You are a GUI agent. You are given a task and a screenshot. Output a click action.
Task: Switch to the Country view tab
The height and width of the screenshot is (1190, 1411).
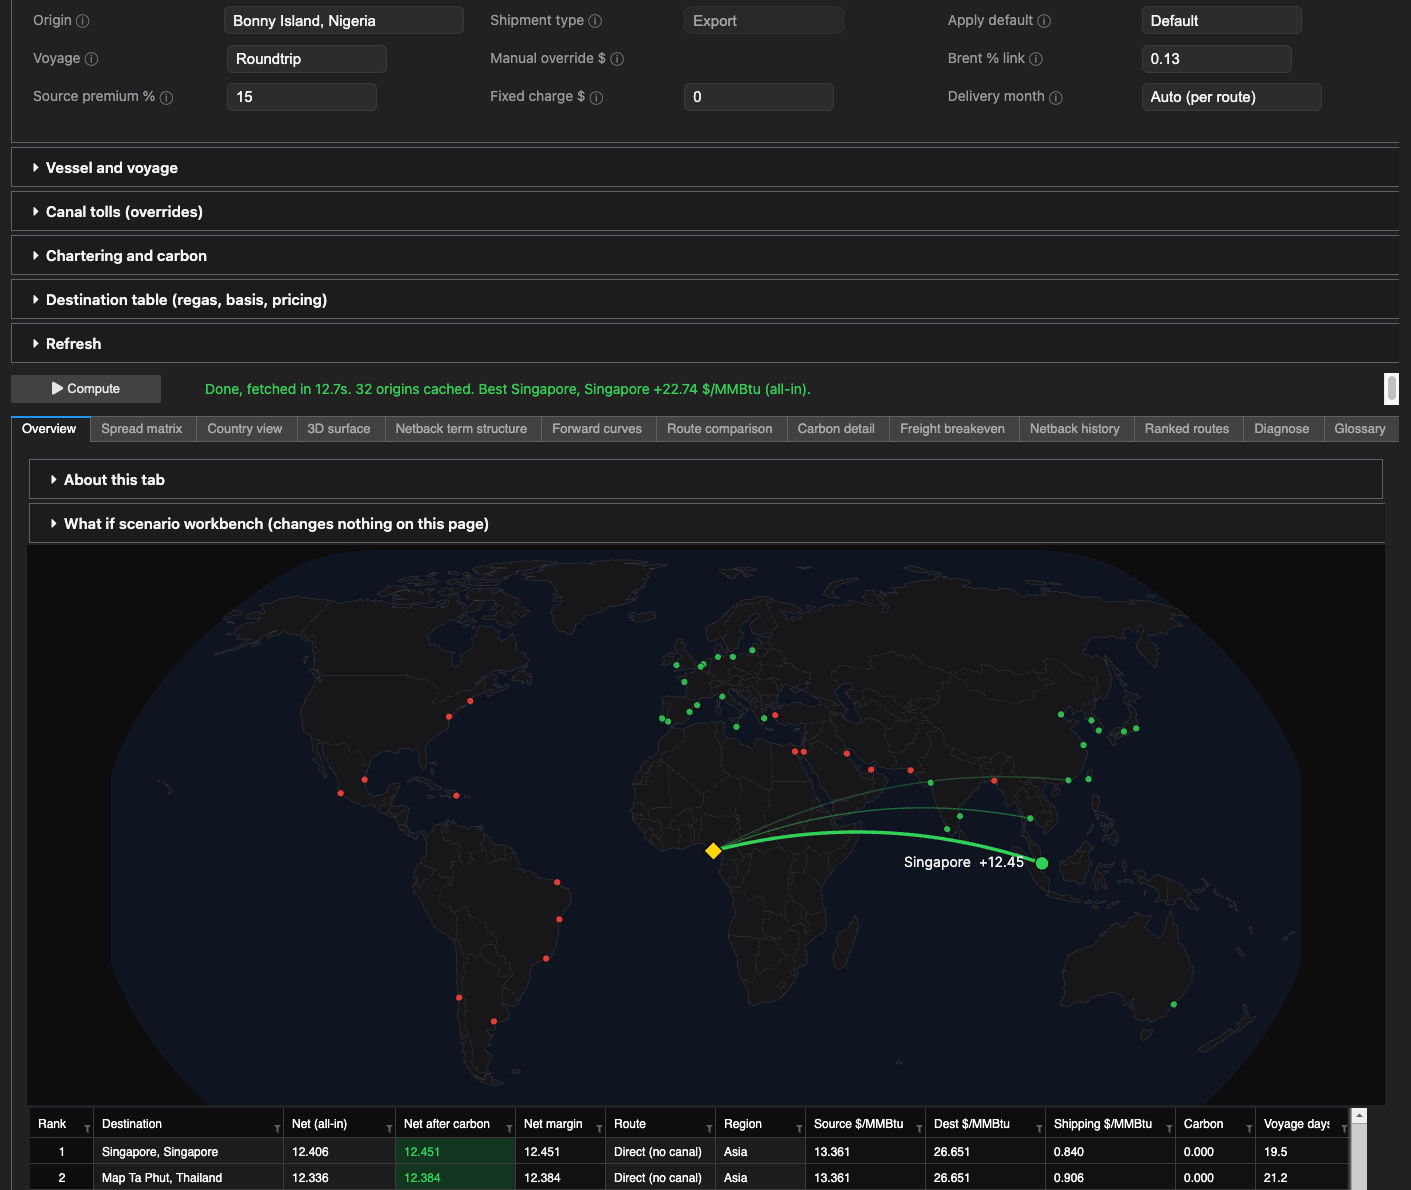click(x=245, y=429)
